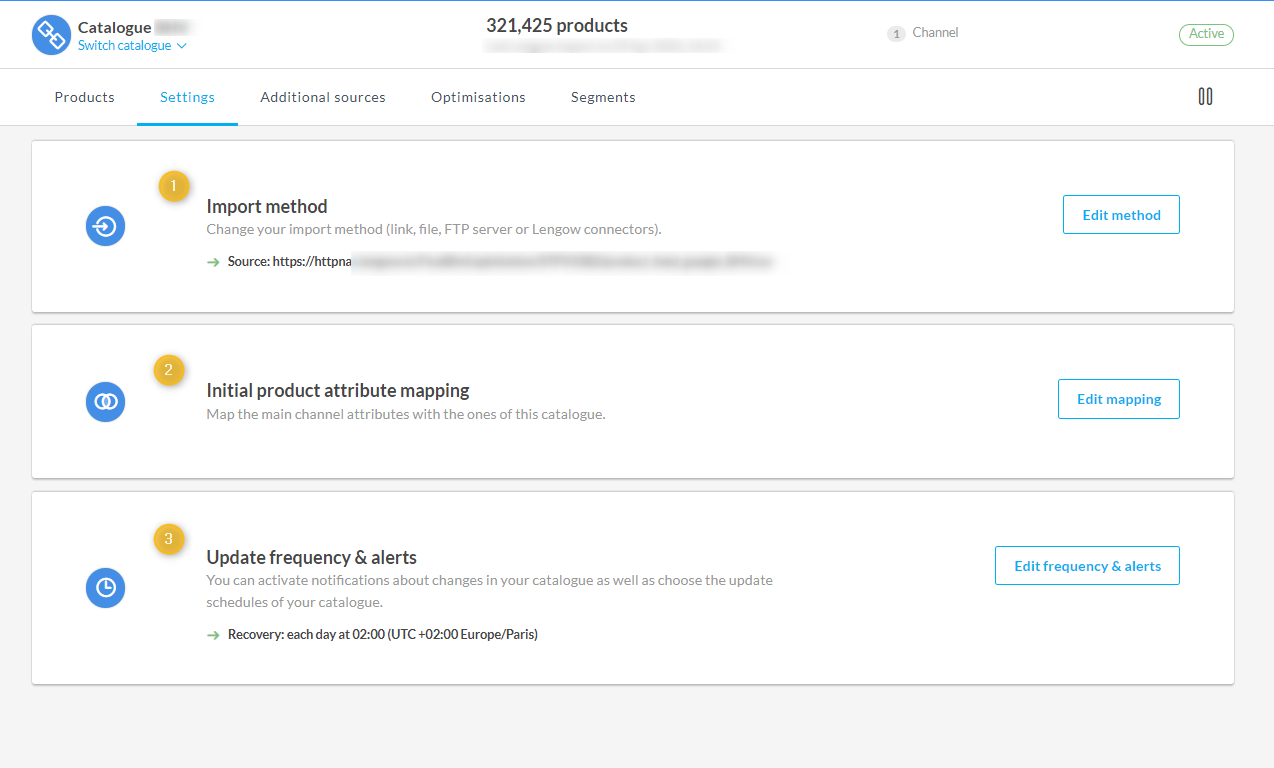
Task: Click the Edit mapping button
Action: point(1119,399)
